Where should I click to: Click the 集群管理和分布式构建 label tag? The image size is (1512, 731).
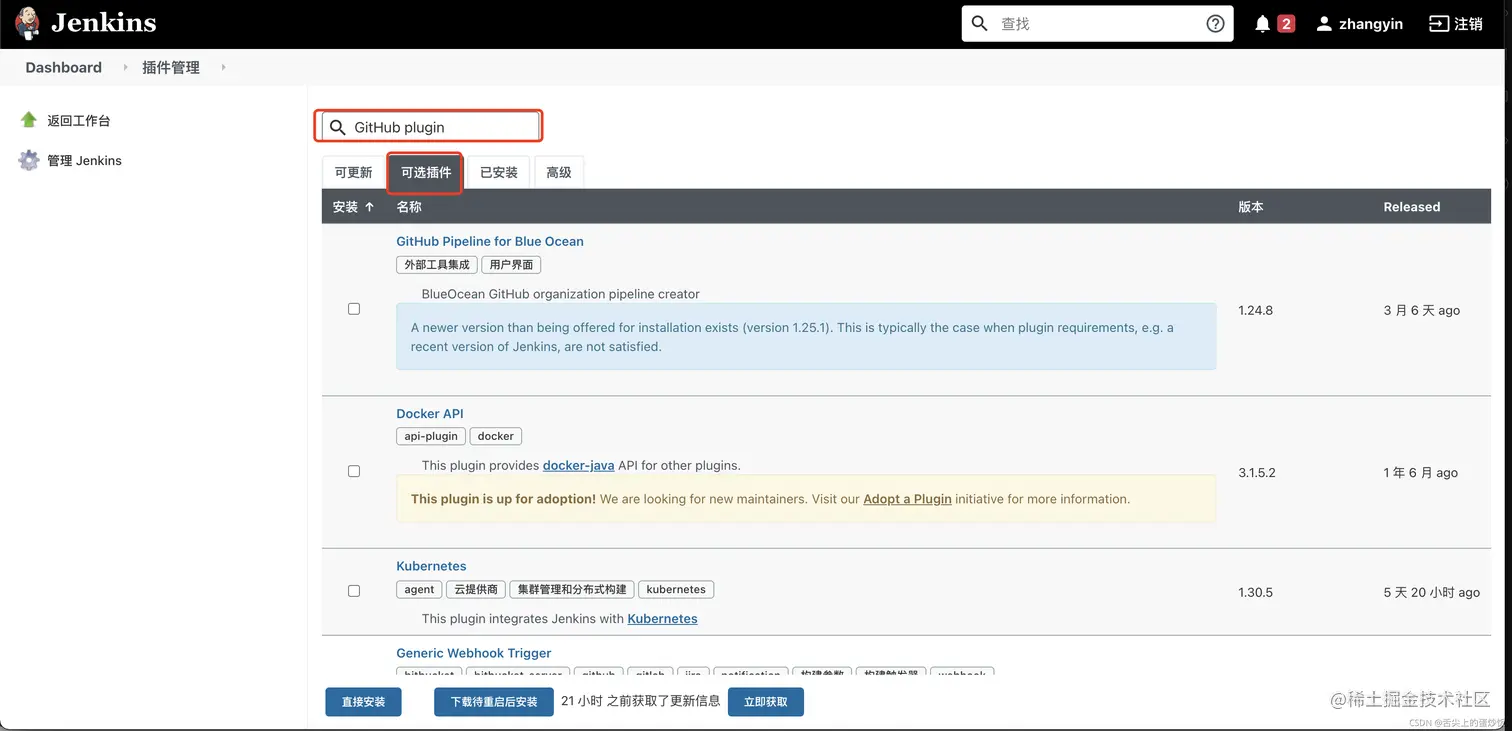coord(572,590)
